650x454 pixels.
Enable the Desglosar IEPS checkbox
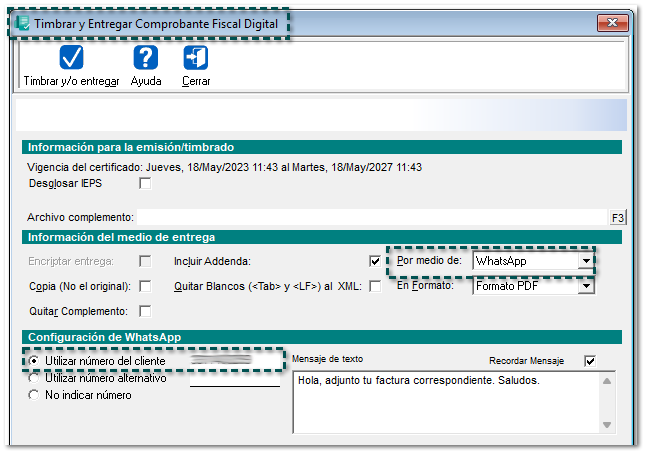[x=146, y=184]
